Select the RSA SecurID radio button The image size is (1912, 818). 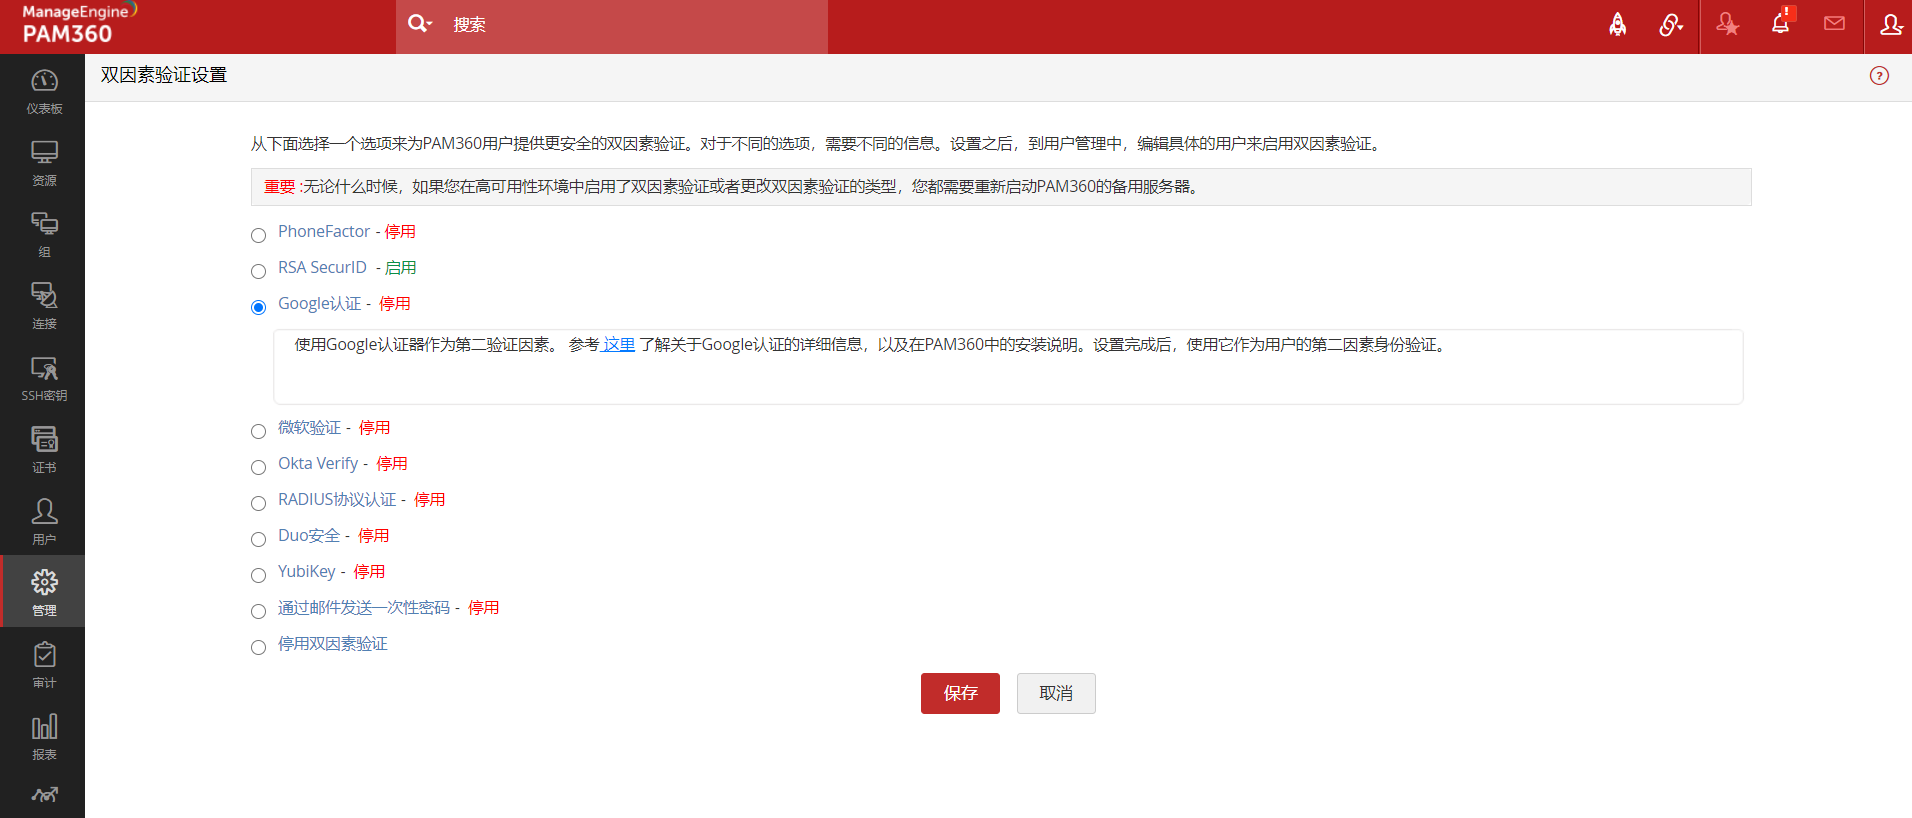(x=258, y=271)
